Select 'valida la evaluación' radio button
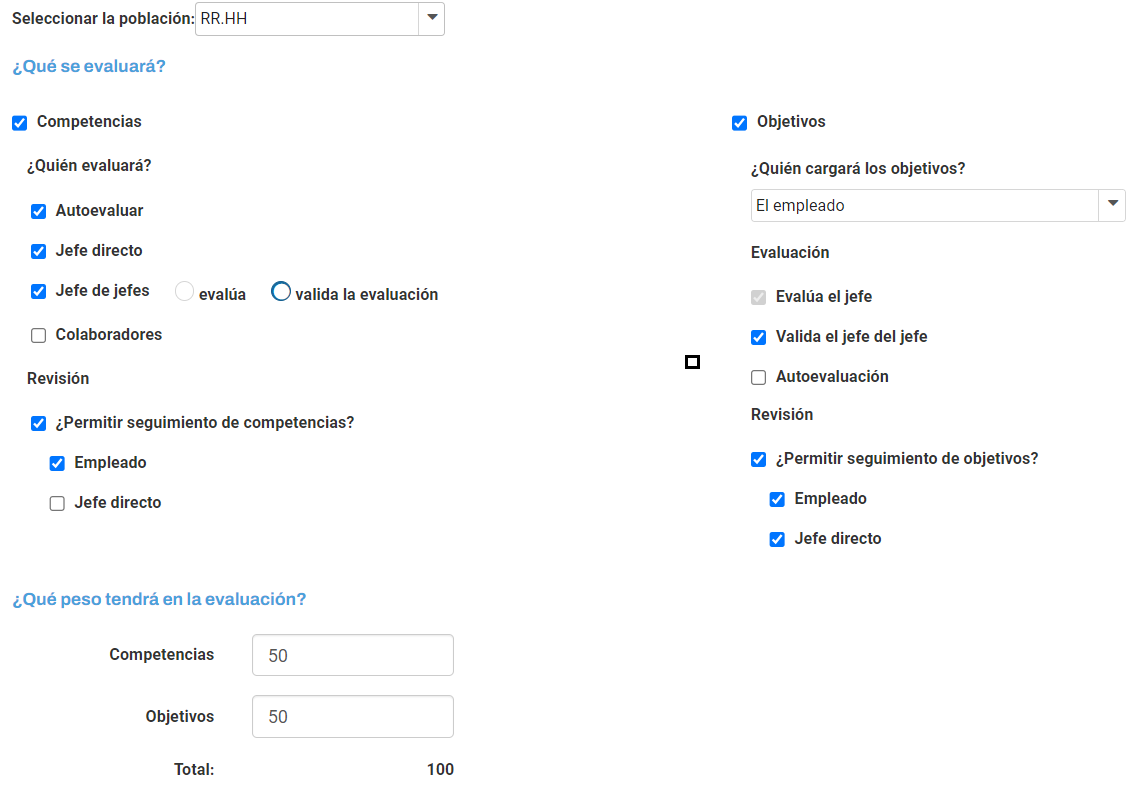 point(281,291)
